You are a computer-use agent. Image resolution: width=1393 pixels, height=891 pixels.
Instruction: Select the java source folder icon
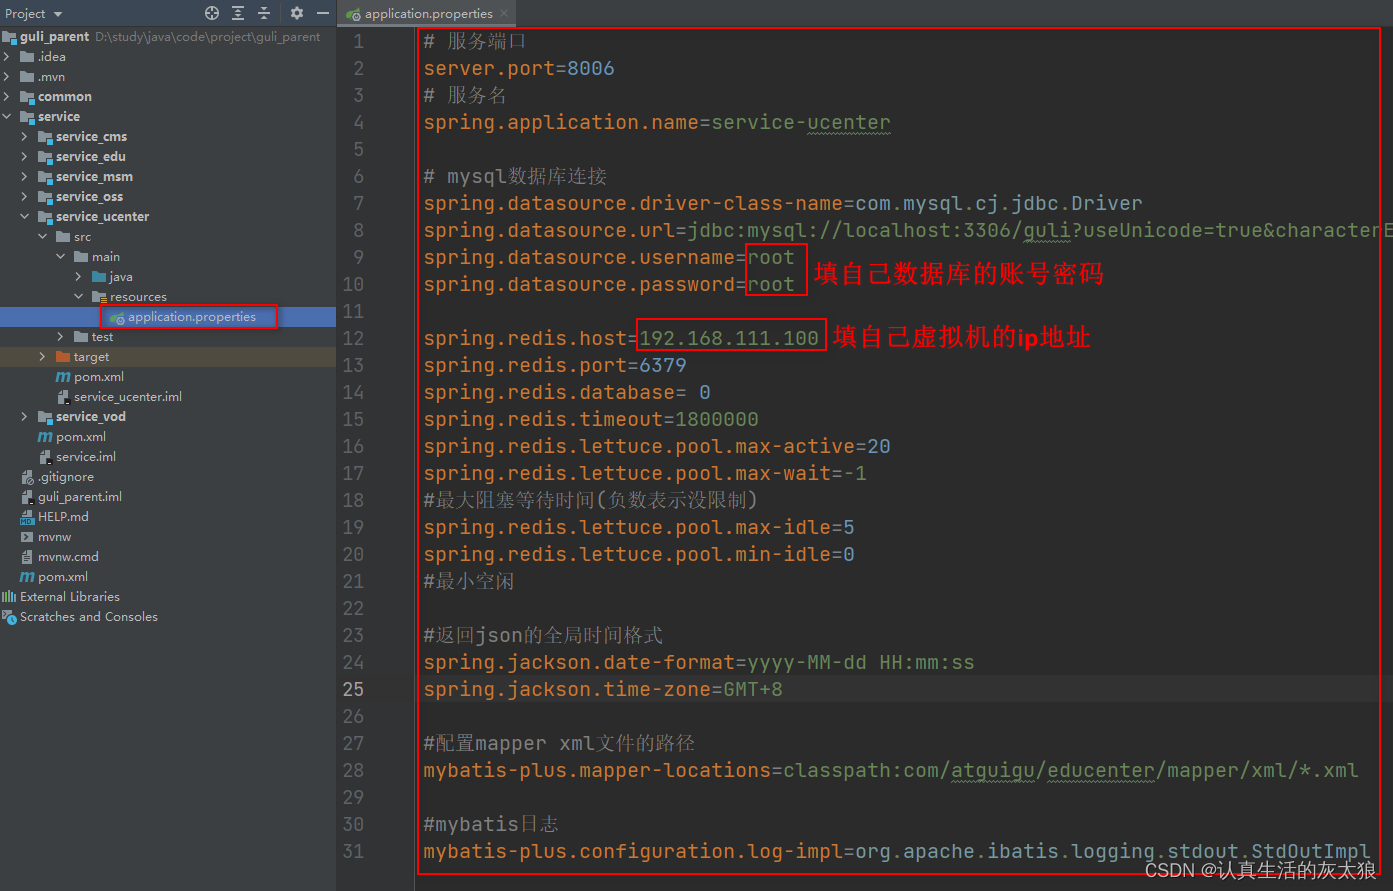pyautogui.click(x=99, y=277)
